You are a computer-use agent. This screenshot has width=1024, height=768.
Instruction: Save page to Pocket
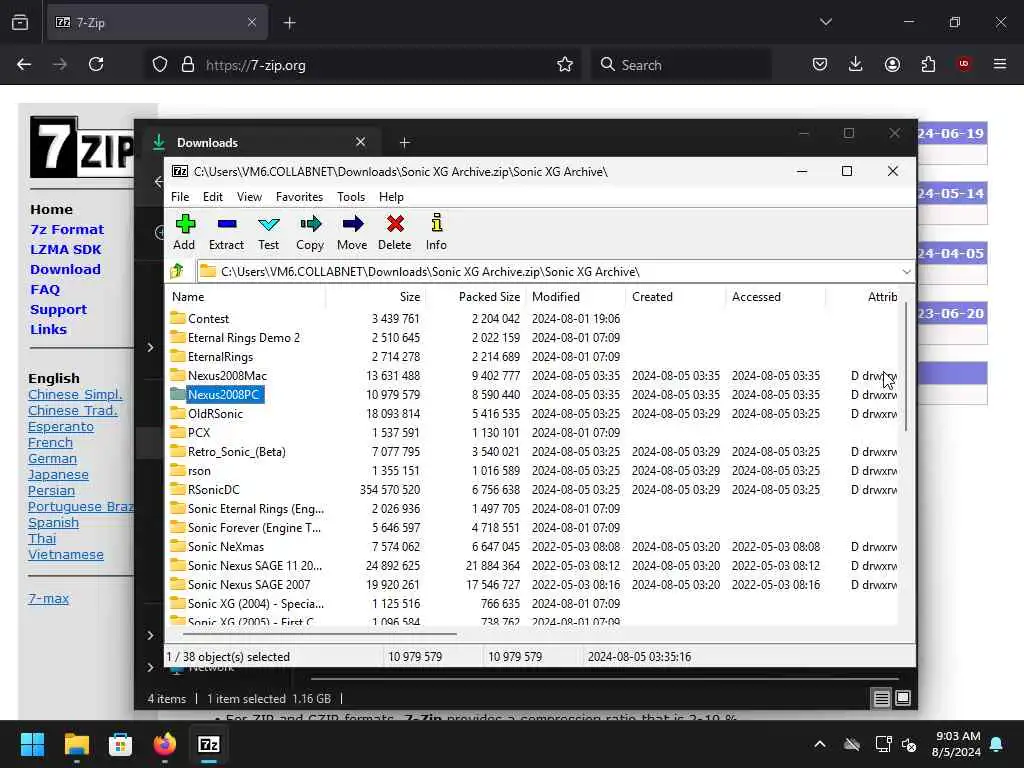820,64
